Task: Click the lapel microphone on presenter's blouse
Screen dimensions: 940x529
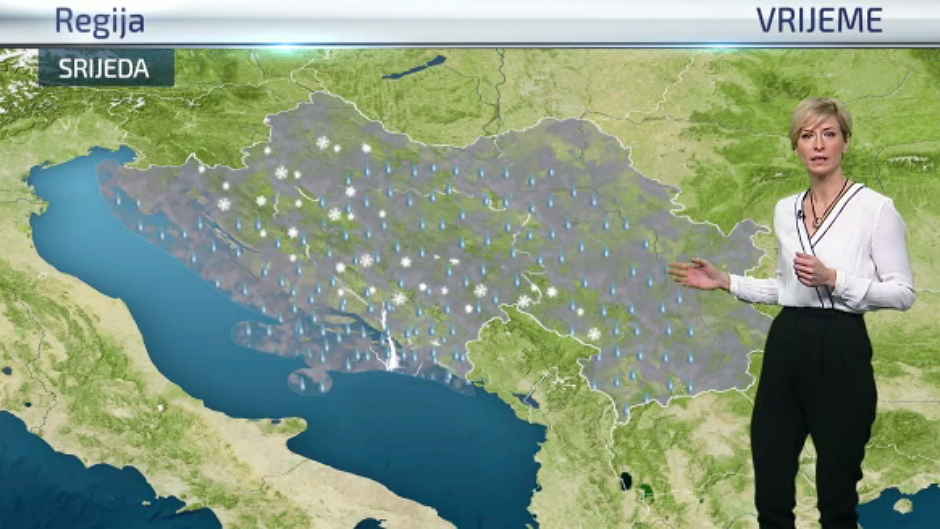Action: 800,214
